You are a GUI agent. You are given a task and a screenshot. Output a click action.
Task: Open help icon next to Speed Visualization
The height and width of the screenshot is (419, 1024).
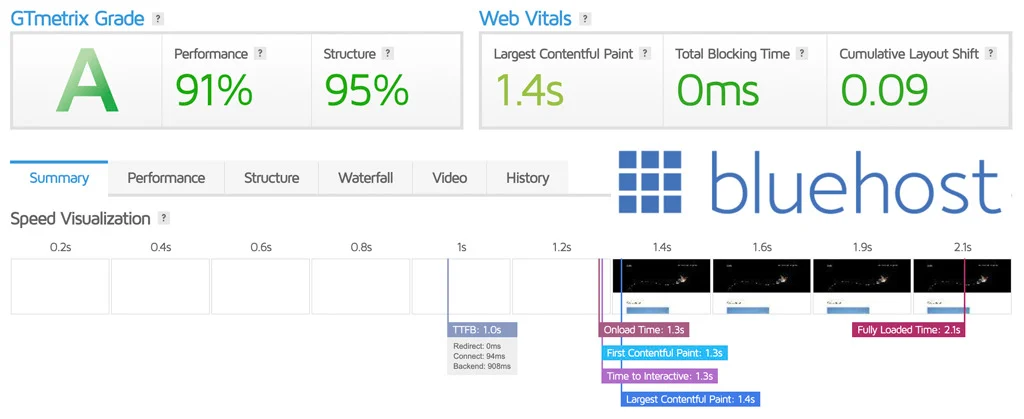(x=164, y=218)
